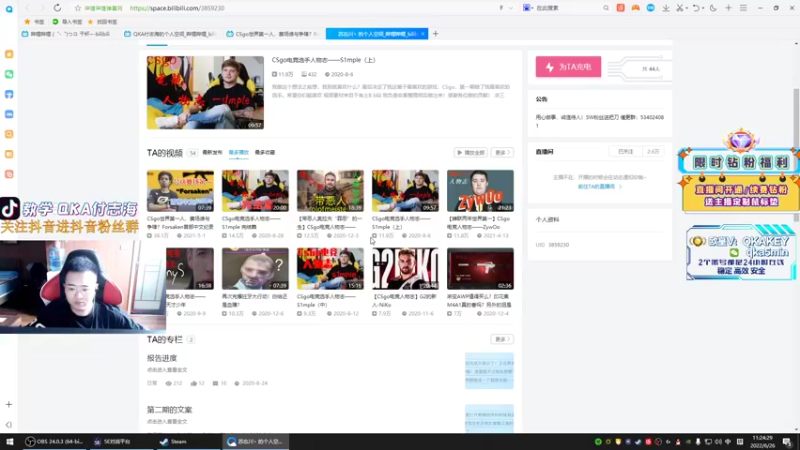Open the S1mple (中) video title link
800x450 pixels.
[x=330, y=301]
